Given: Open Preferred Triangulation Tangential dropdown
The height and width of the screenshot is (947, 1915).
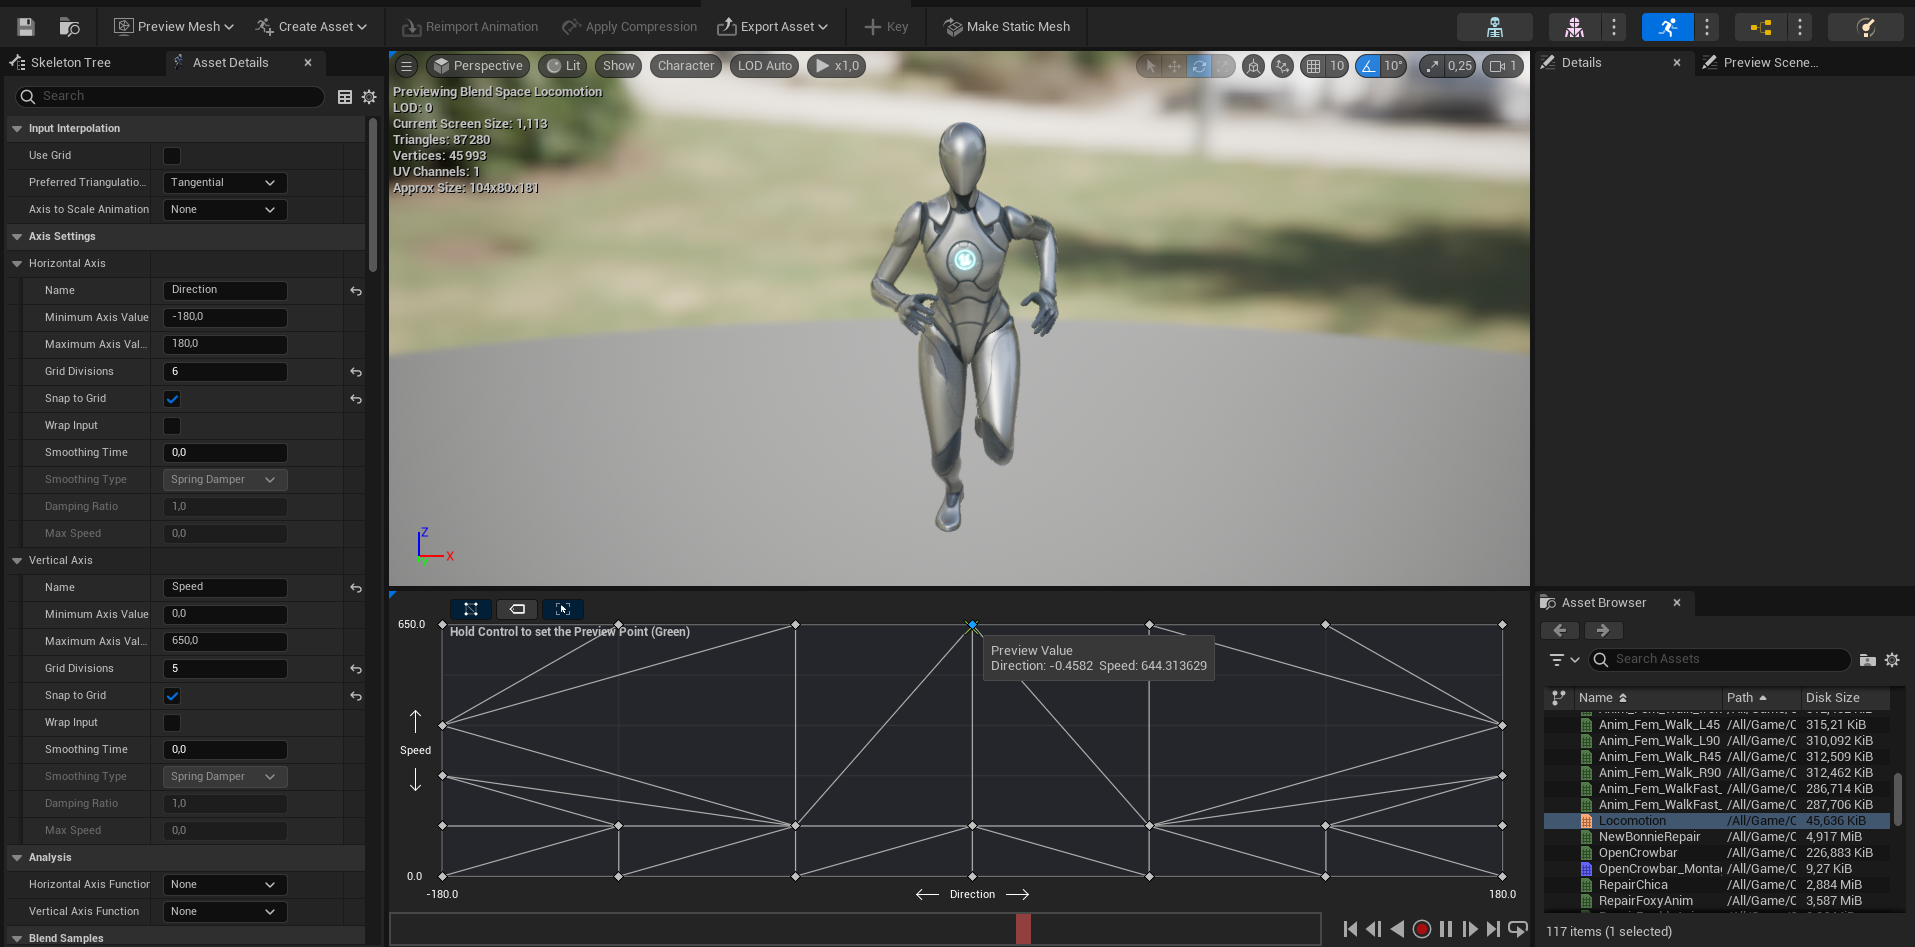Looking at the screenshot, I should point(224,183).
